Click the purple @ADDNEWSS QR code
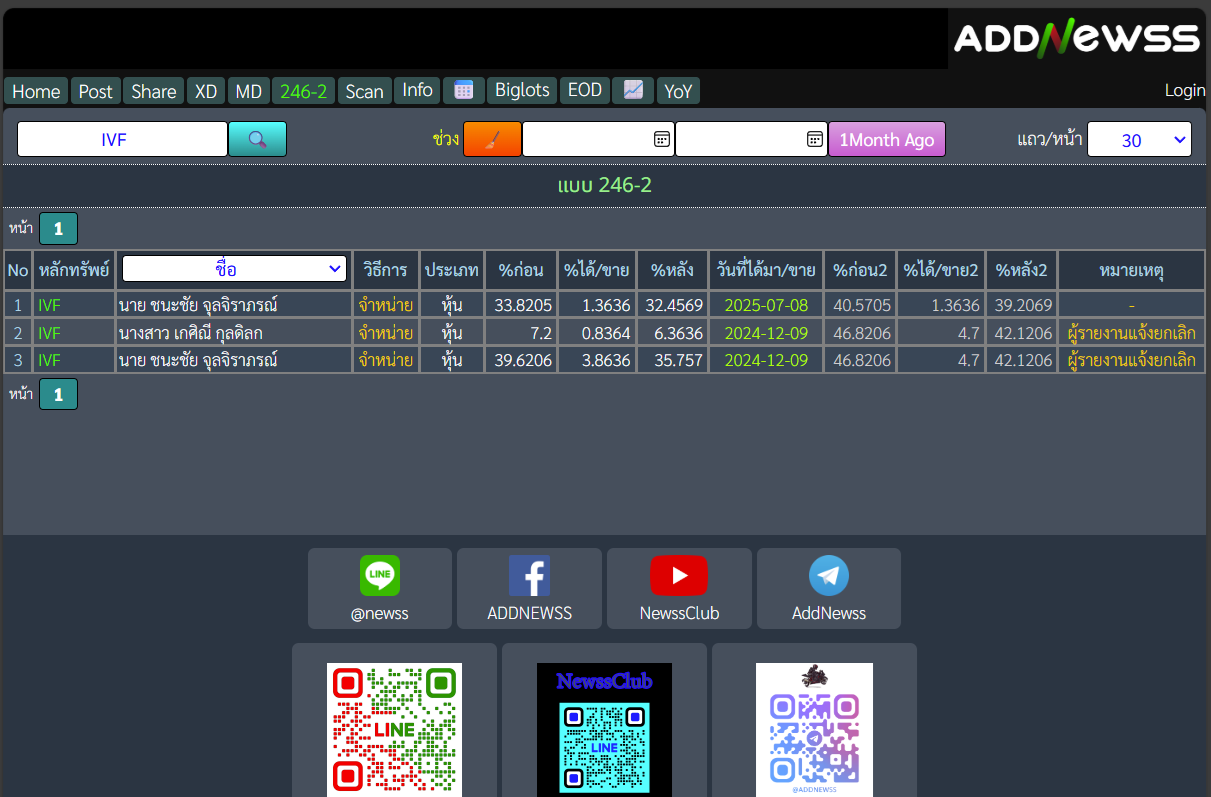Screen dimensions: 1211x797 (814, 729)
